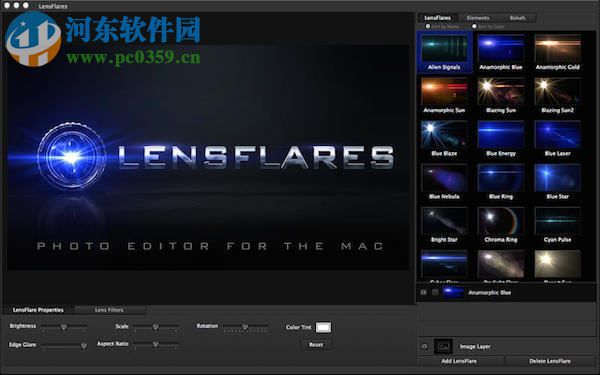
Task: Select the Anamorphic Sun flare preset
Action: (444, 96)
